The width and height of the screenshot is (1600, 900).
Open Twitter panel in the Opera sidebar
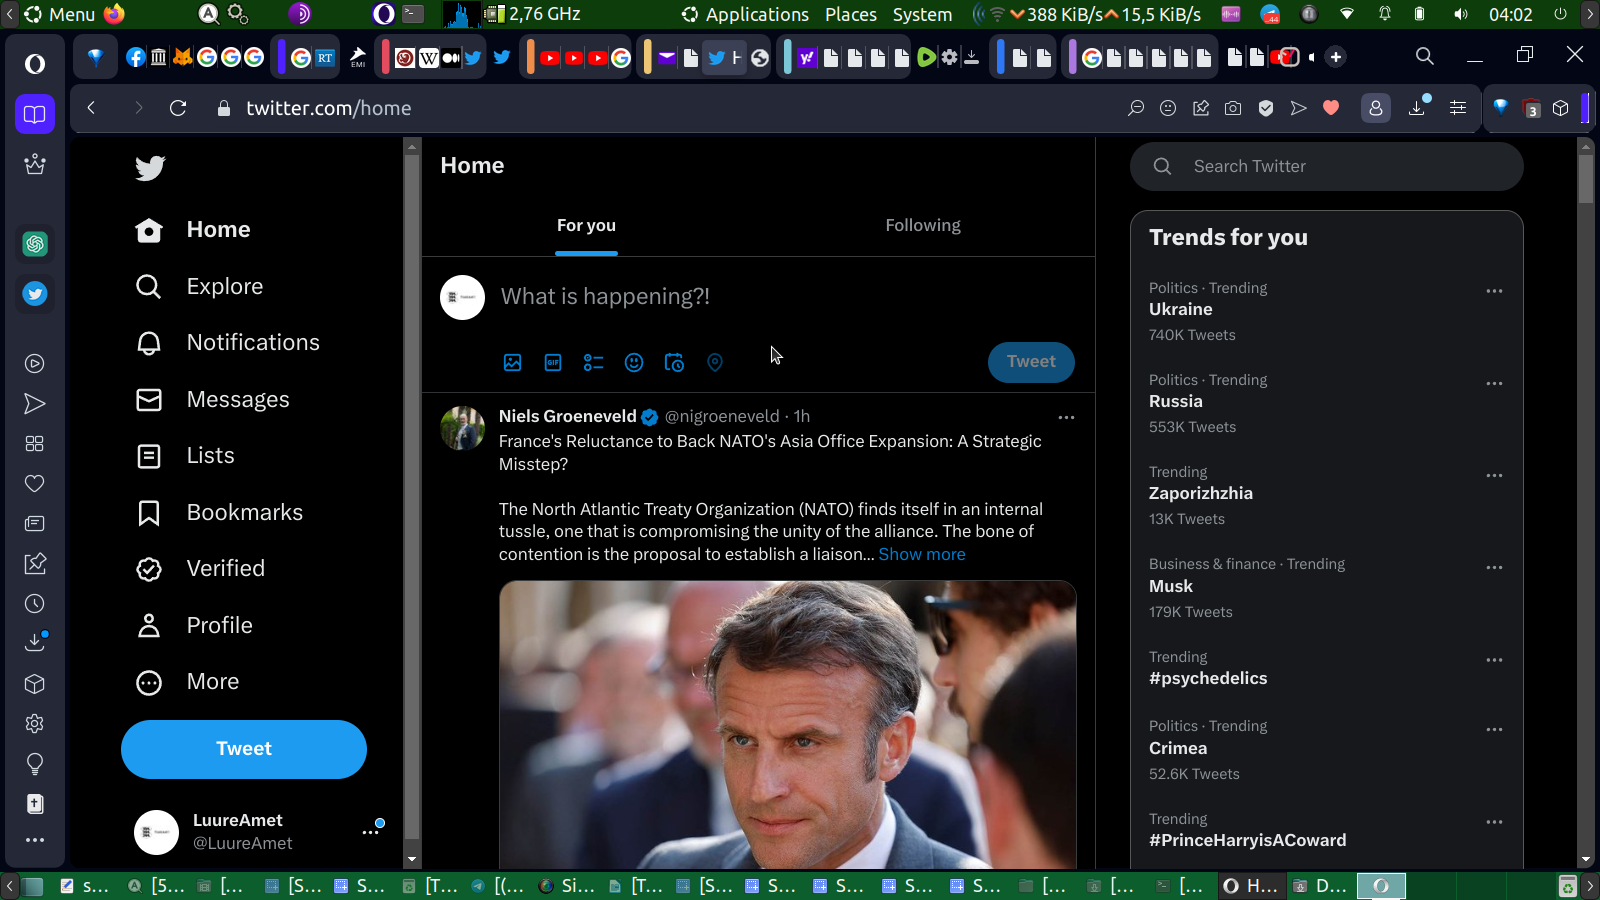click(x=35, y=294)
